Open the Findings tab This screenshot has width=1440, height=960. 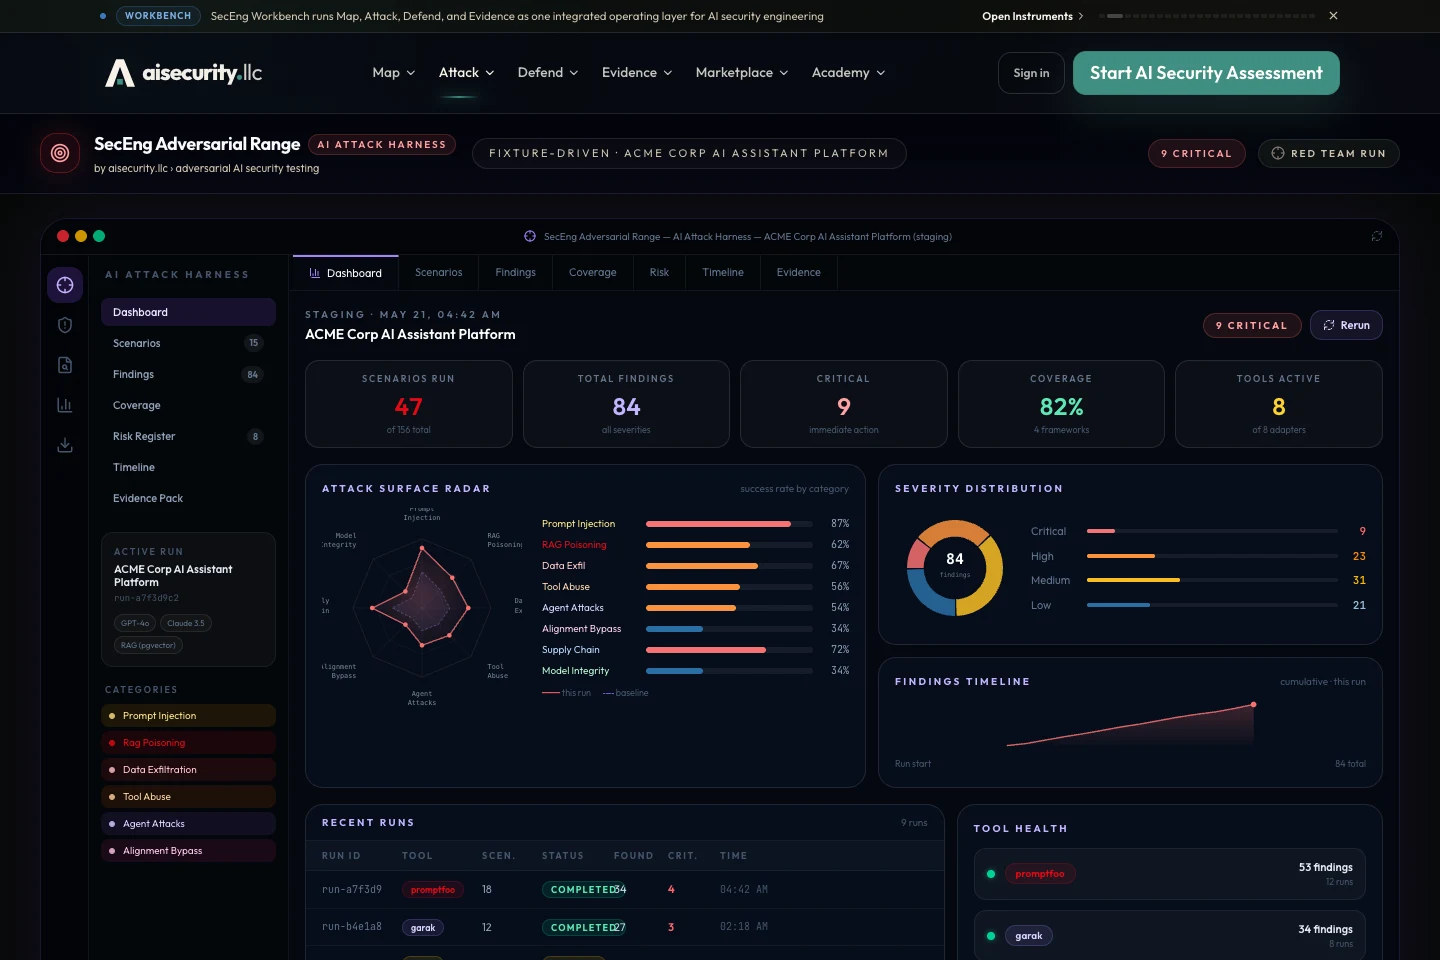click(x=515, y=273)
